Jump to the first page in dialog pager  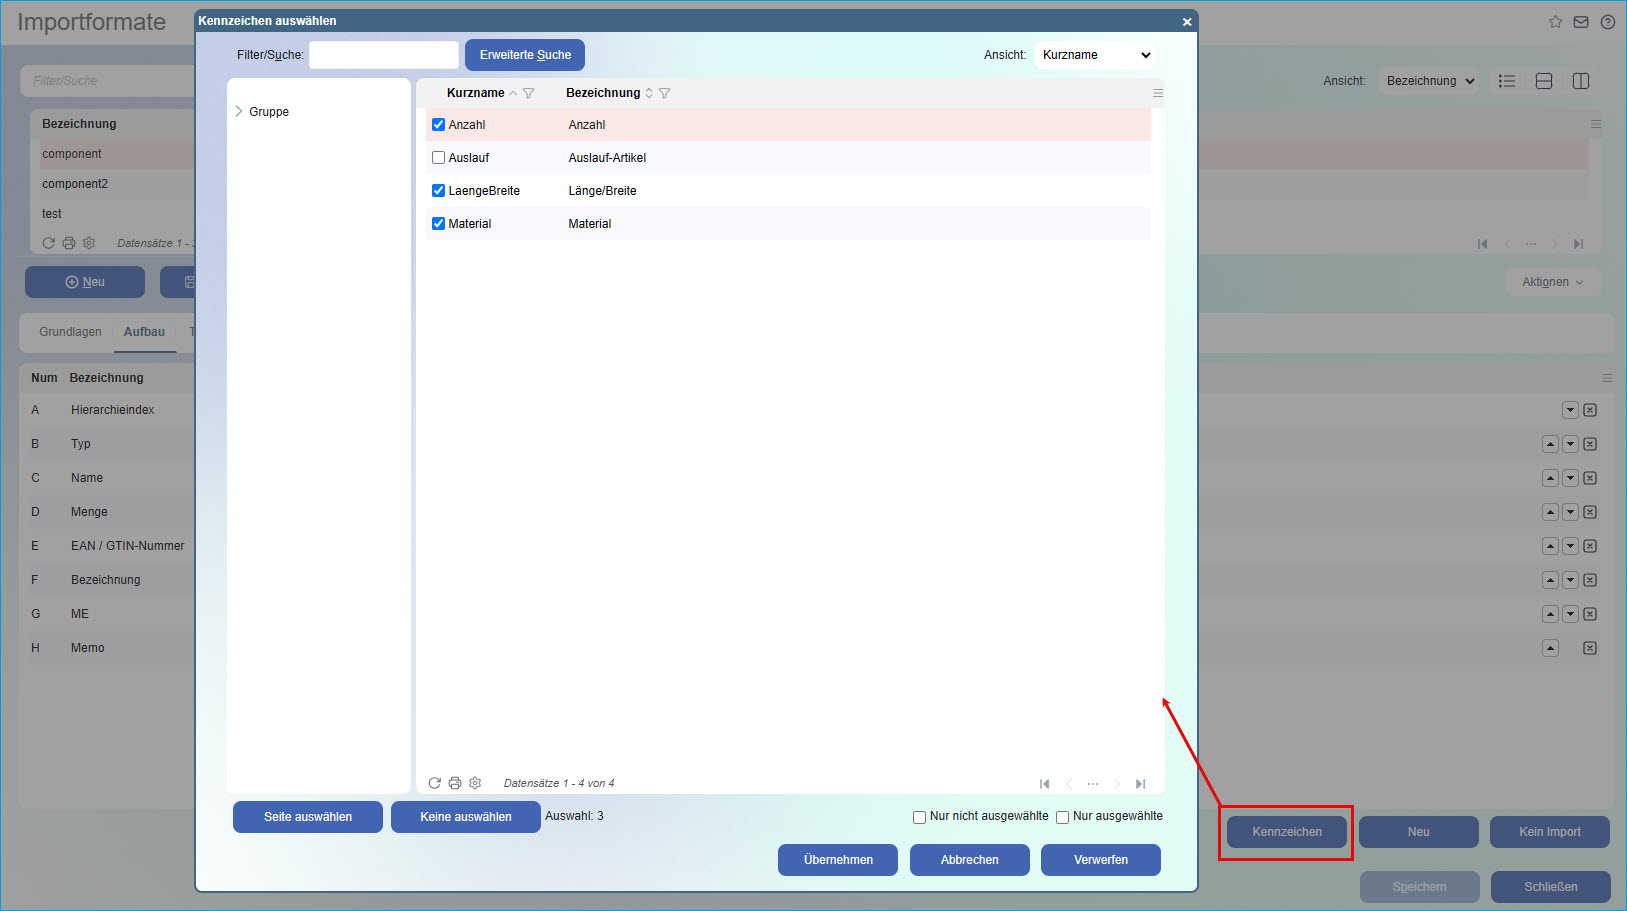point(1045,784)
